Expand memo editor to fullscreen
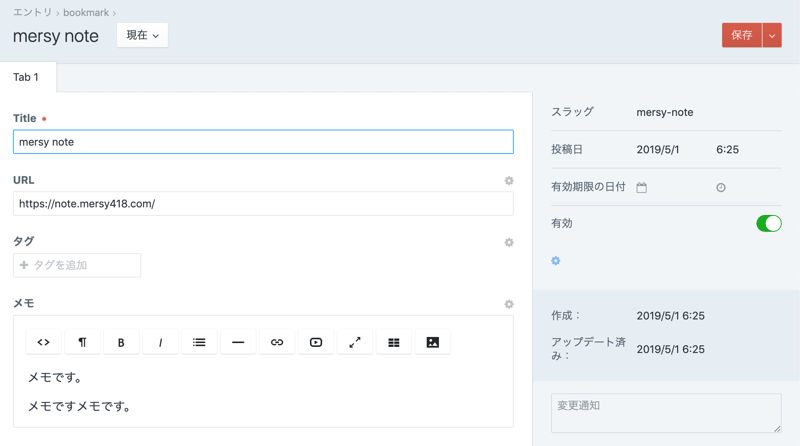 point(355,342)
